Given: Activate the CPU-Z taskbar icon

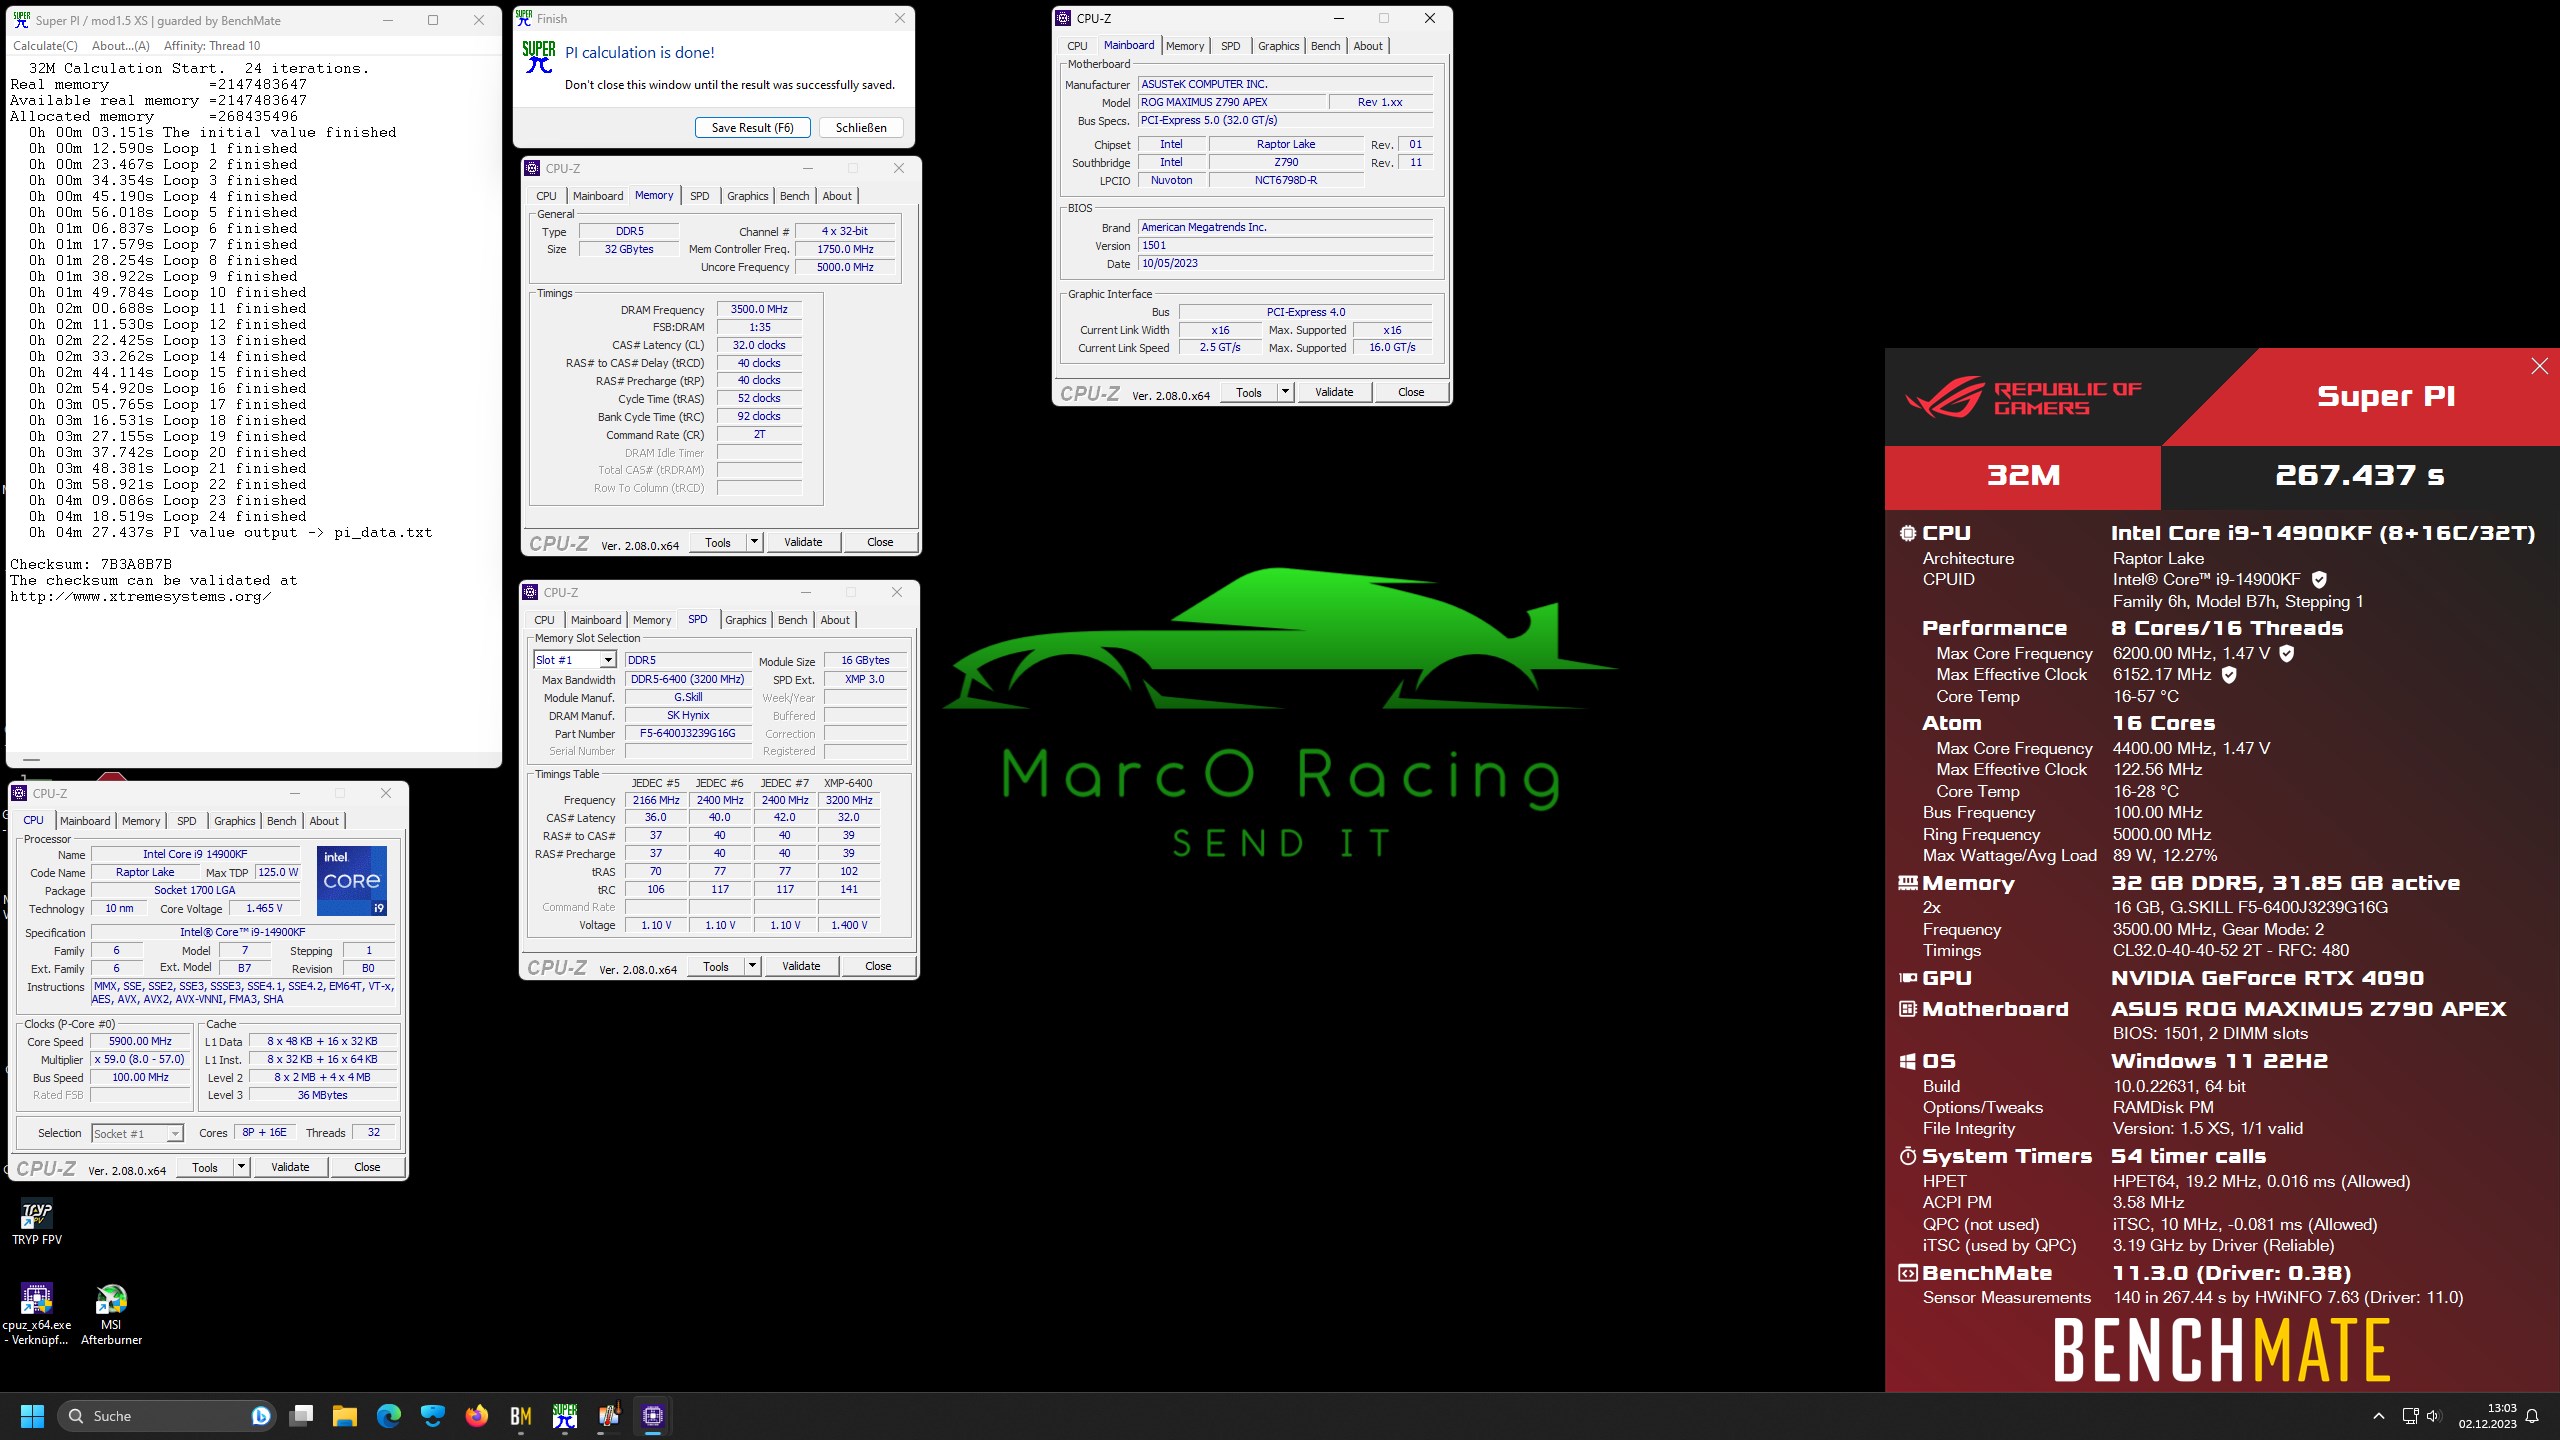Looking at the screenshot, I should coord(653,1416).
